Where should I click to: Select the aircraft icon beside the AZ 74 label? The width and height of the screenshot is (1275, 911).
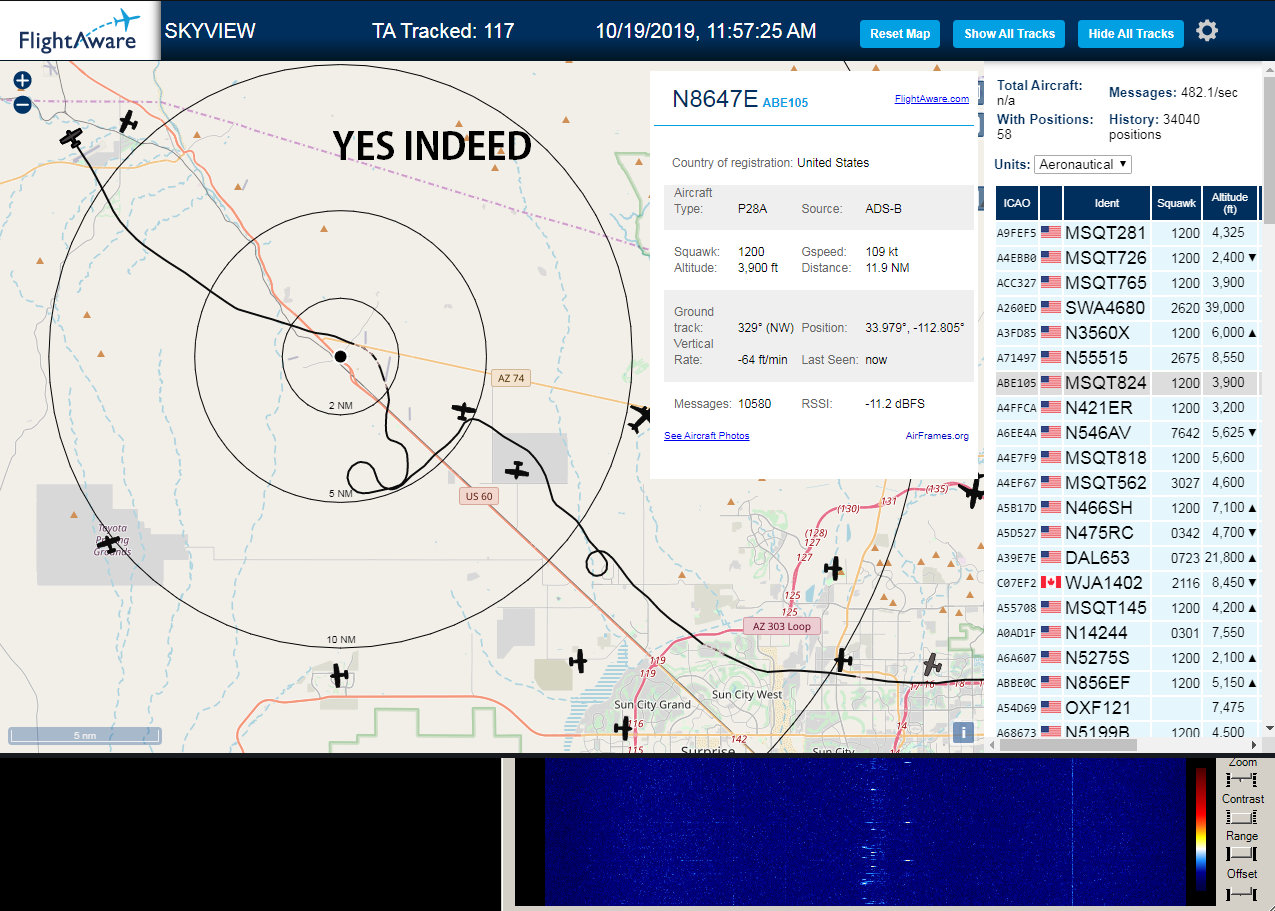click(x=463, y=410)
